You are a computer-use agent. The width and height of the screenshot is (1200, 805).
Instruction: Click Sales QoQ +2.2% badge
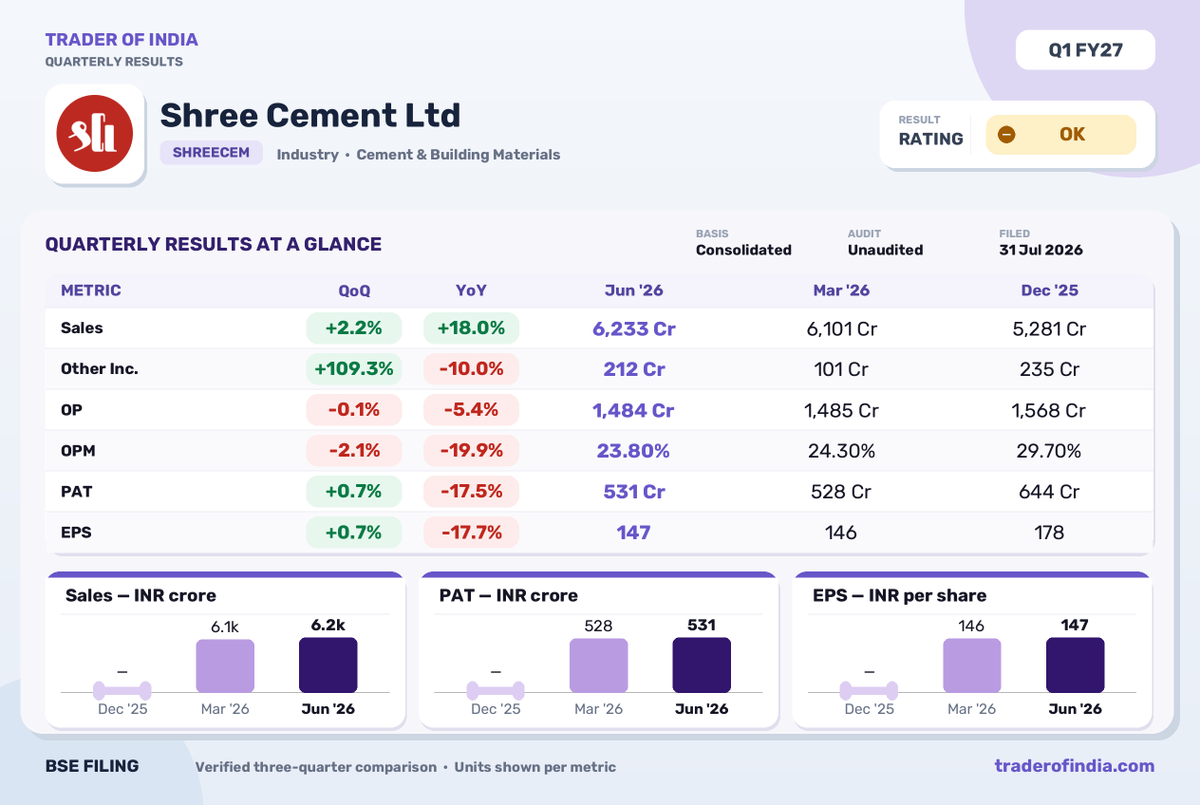click(354, 328)
